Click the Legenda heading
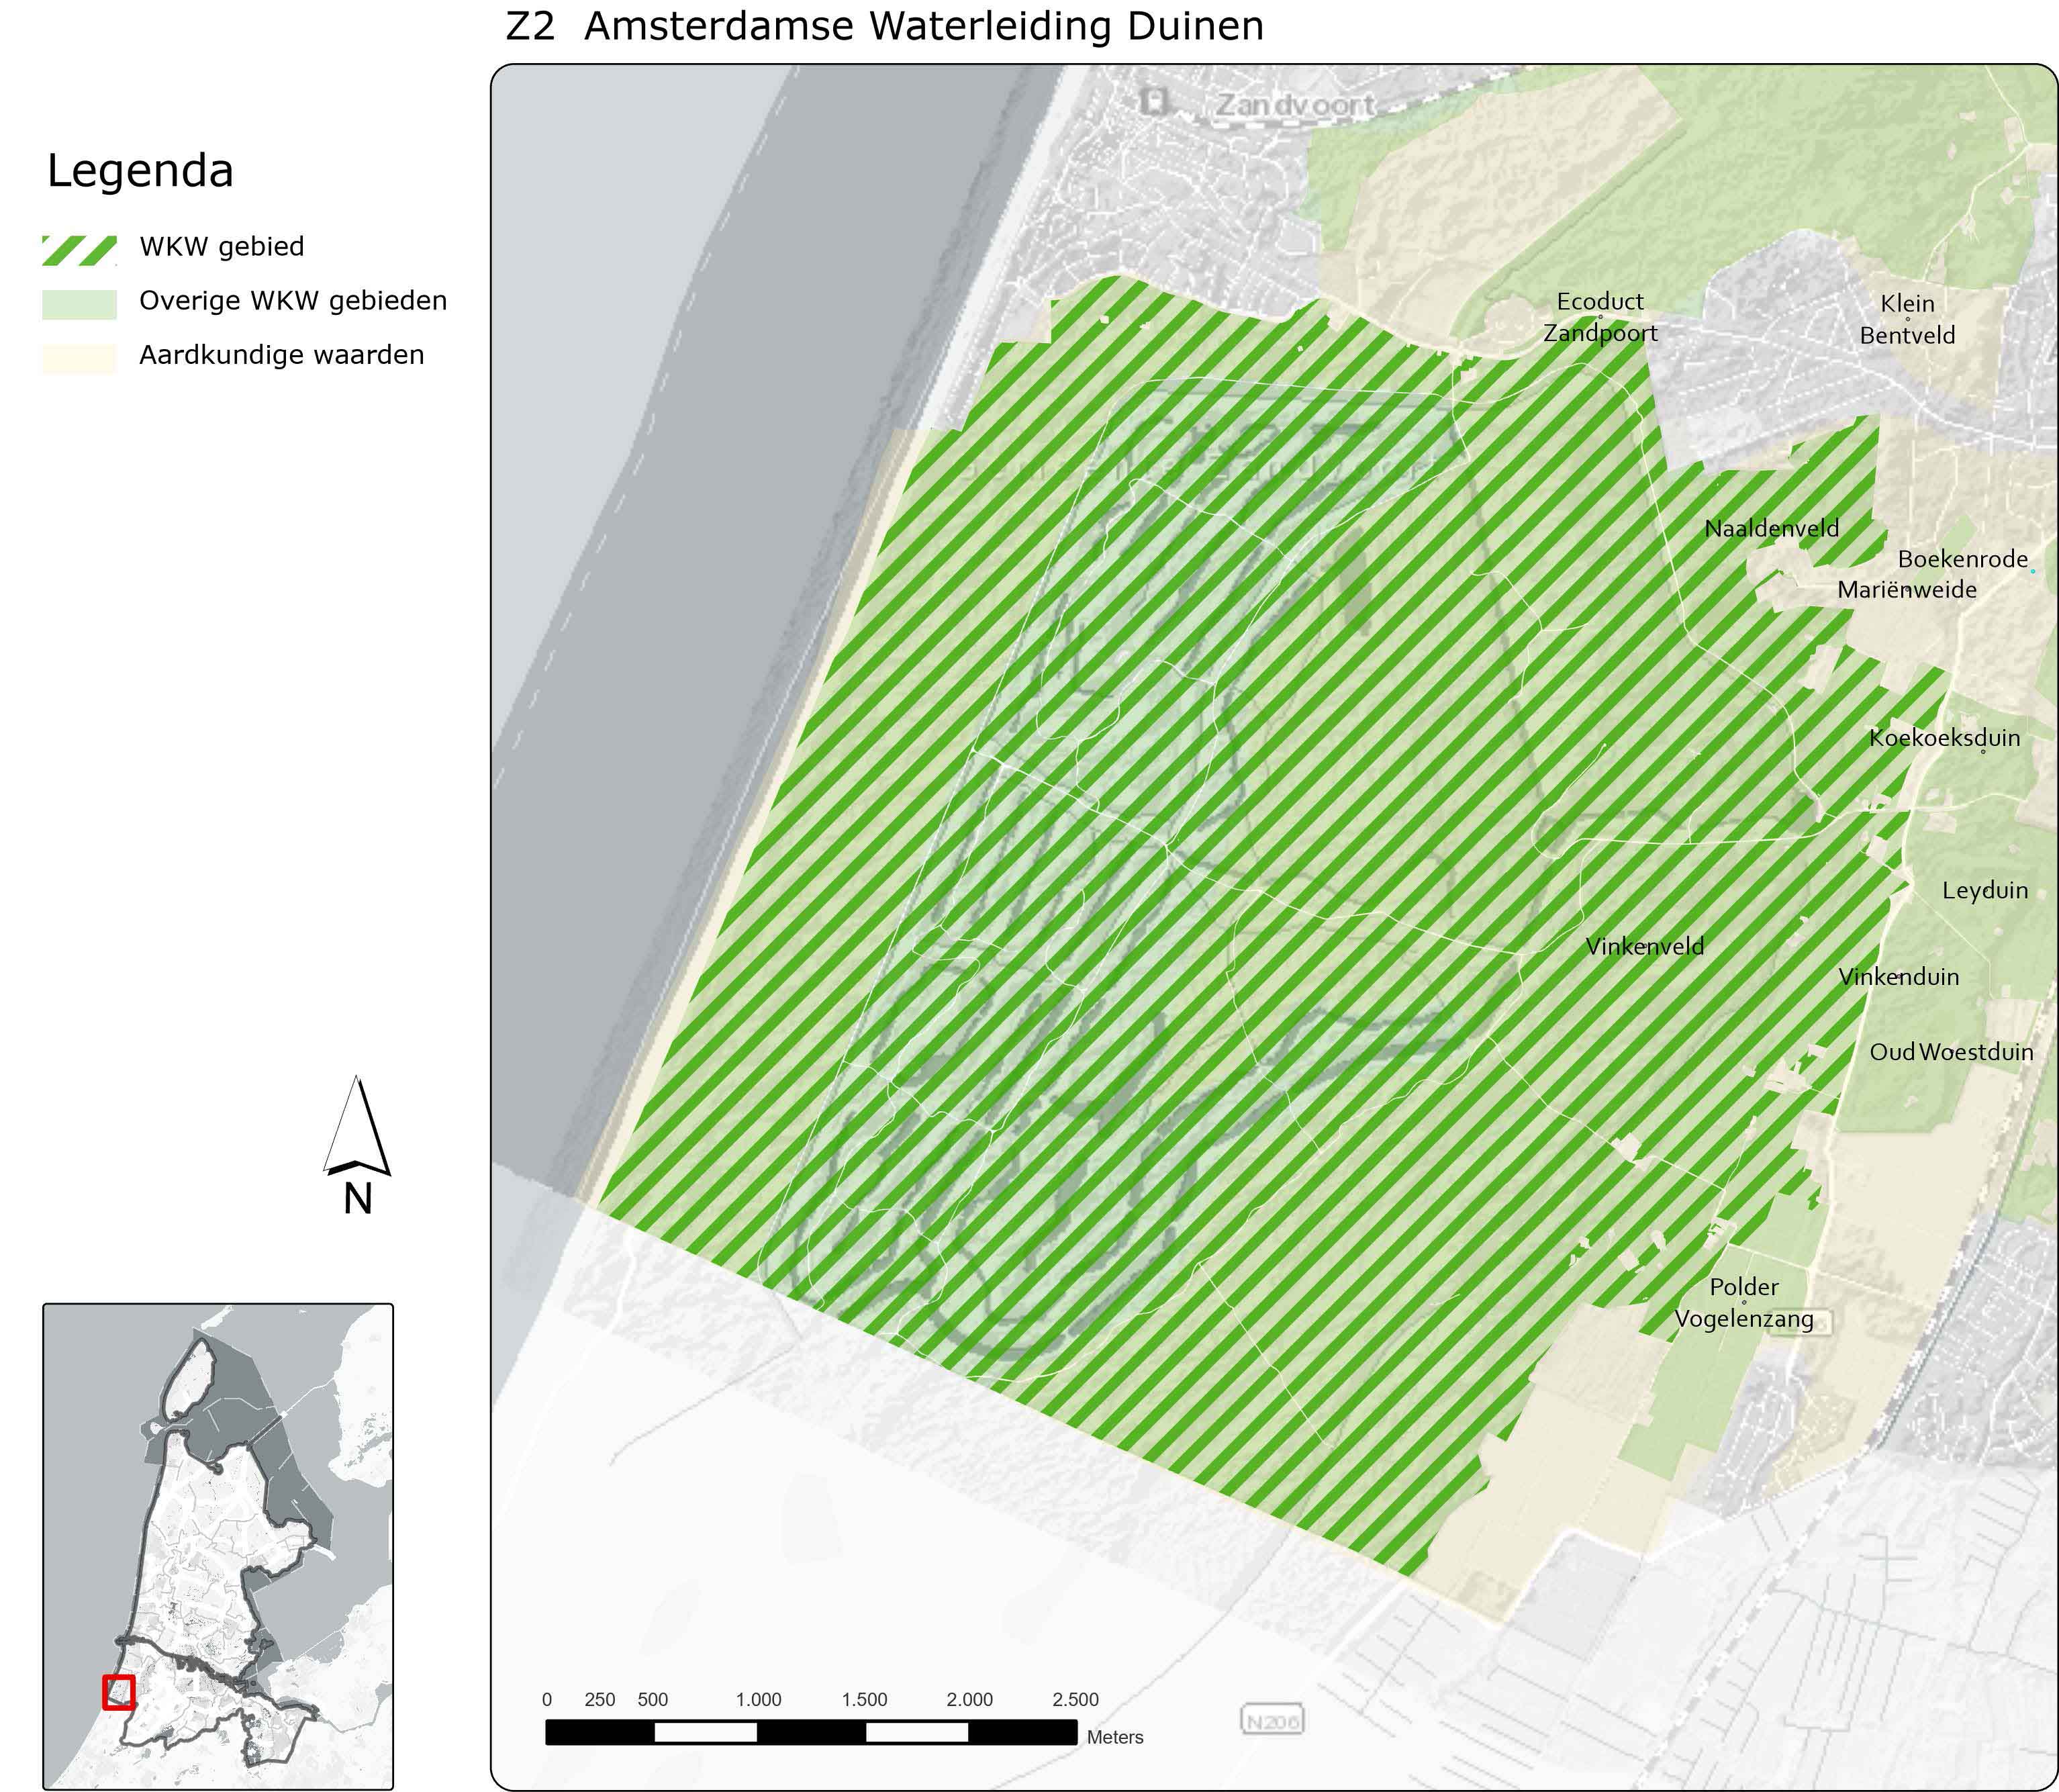Screen dimensions: 2059x1792 [140, 171]
